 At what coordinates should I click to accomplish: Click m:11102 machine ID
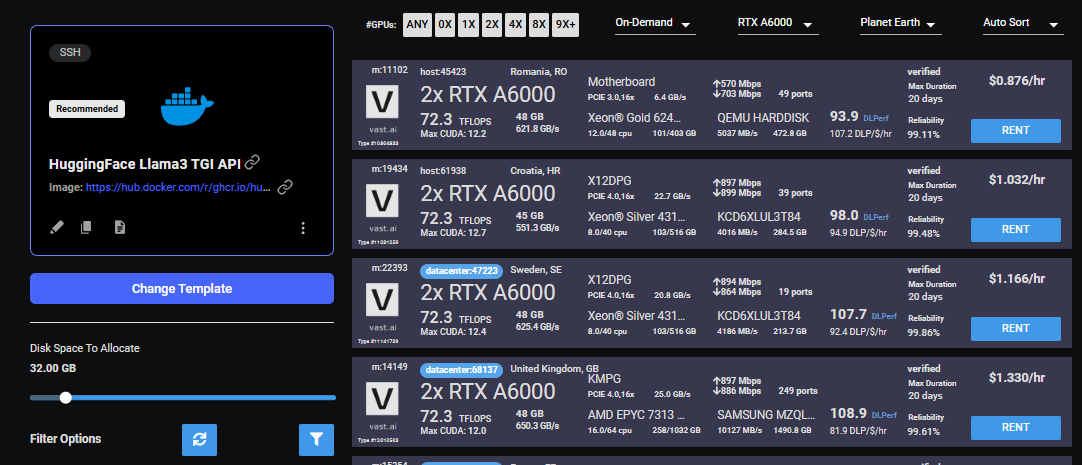(390, 70)
